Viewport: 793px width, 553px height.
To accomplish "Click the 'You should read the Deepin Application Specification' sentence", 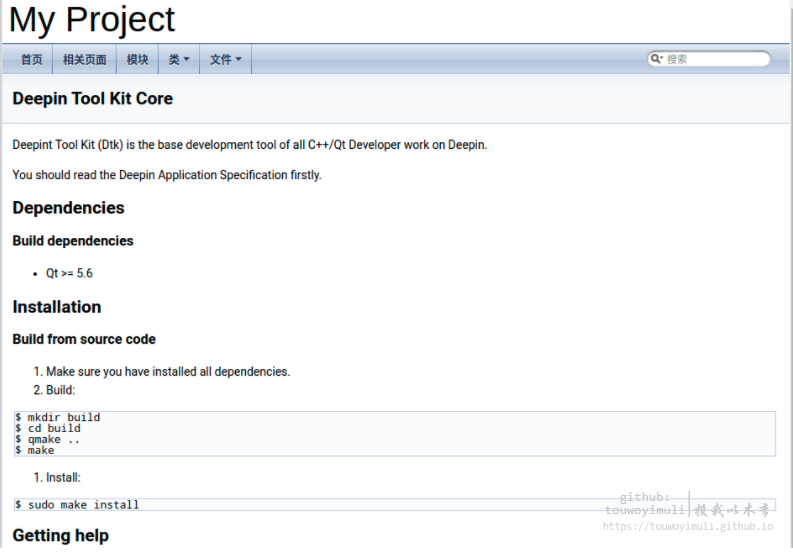I will pyautogui.click(x=167, y=175).
